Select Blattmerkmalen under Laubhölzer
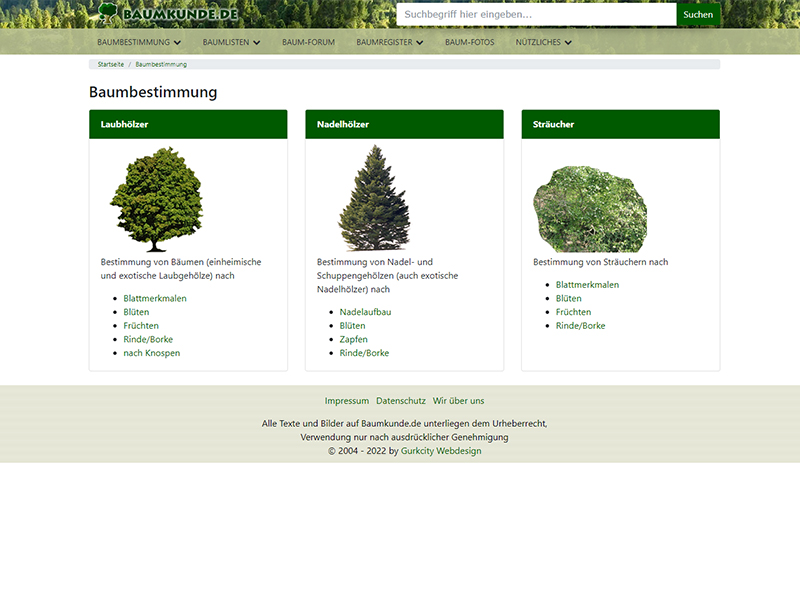The width and height of the screenshot is (800, 600). tap(155, 298)
